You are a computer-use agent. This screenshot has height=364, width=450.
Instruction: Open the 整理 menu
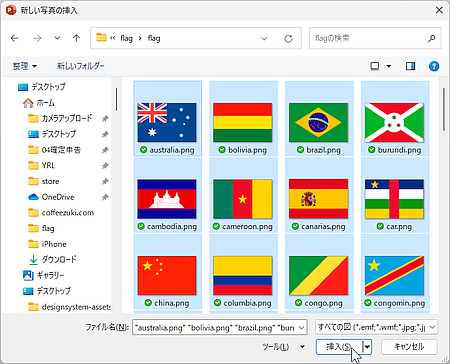pyautogui.click(x=25, y=66)
